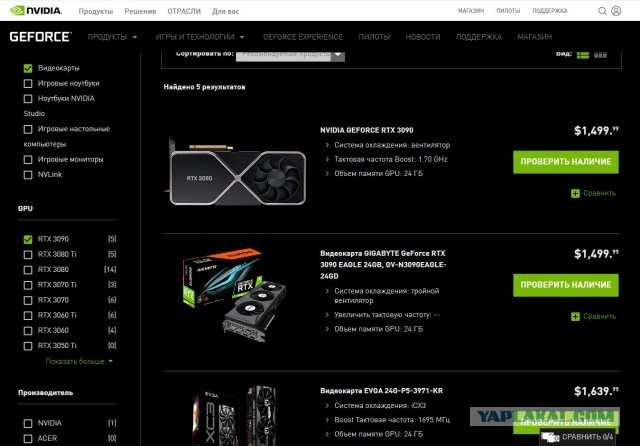
Task: Click the RTX 3090 Founders Edition image
Action: [237, 173]
